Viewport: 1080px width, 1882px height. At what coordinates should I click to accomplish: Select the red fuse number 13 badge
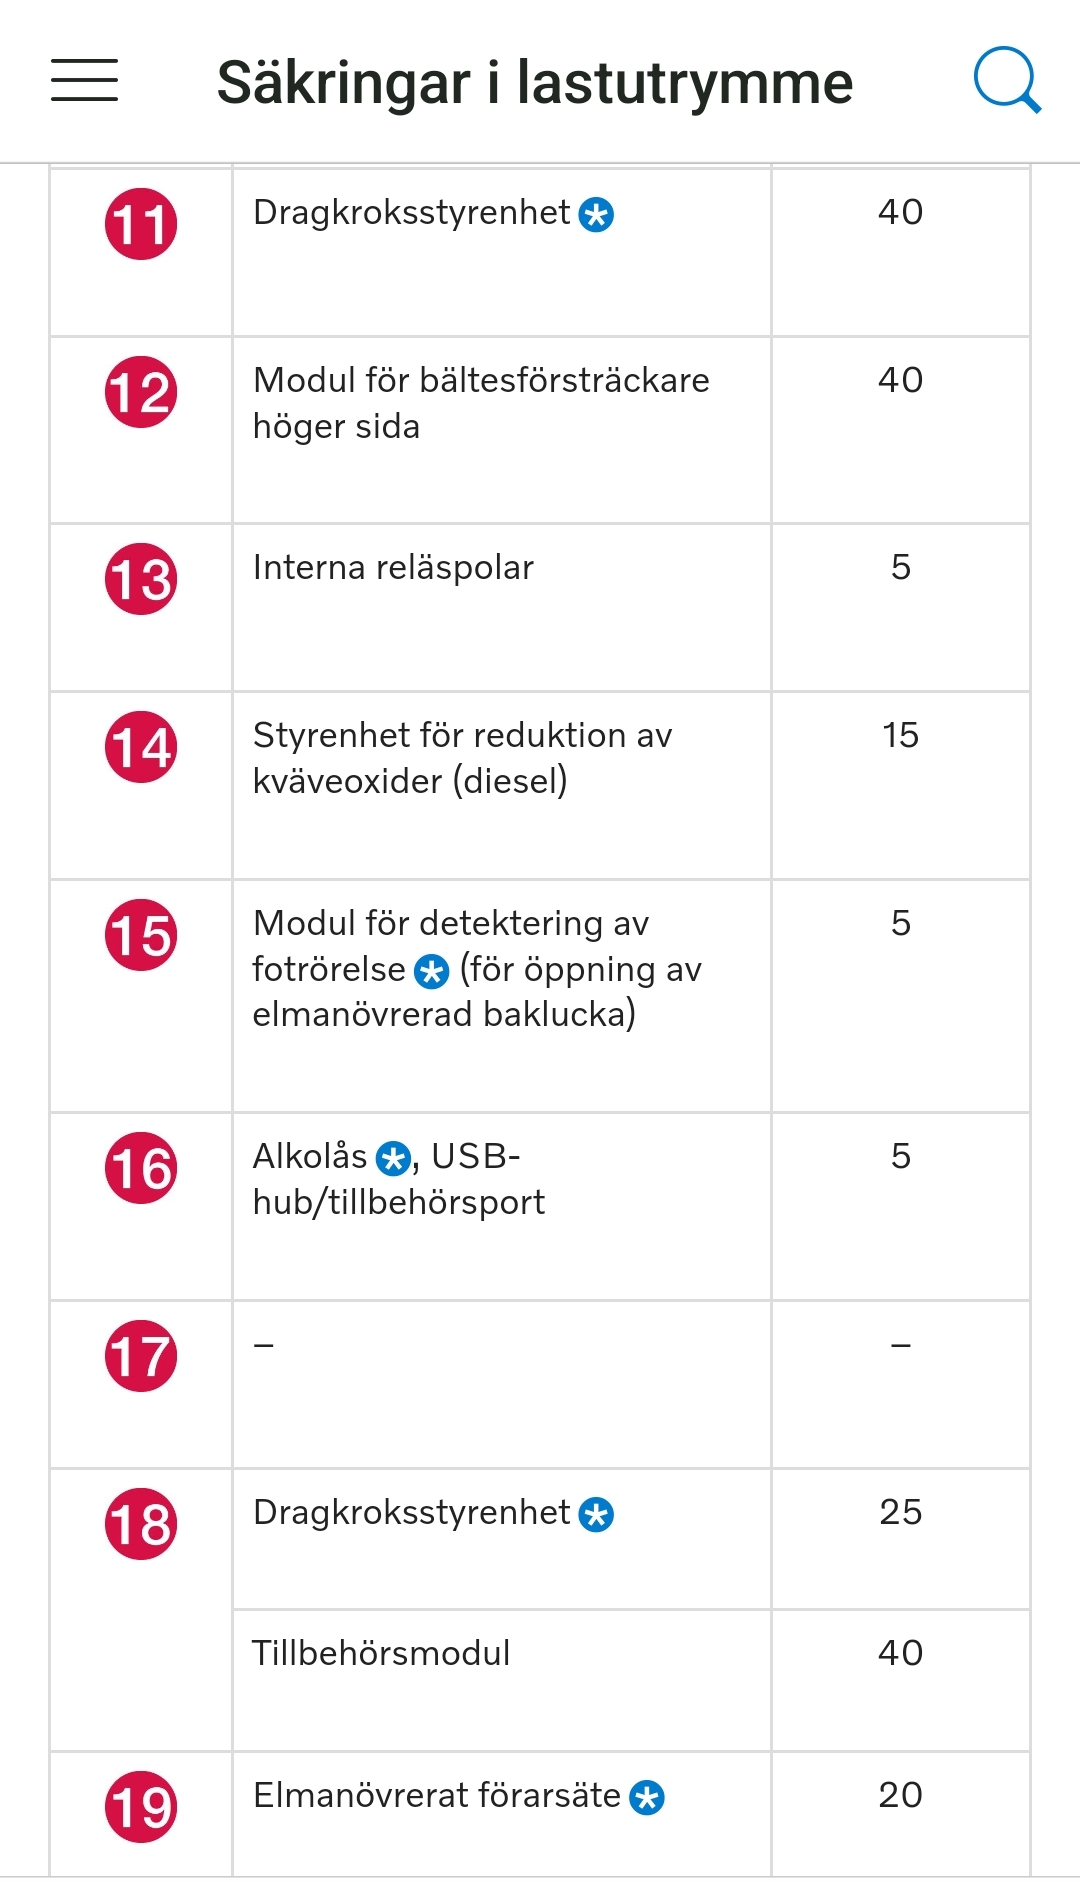pyautogui.click(x=141, y=579)
